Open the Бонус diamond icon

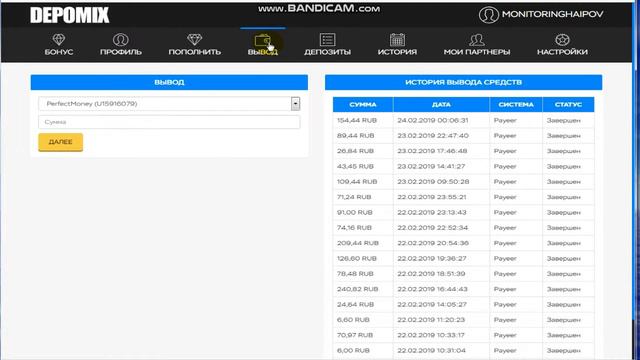59,39
